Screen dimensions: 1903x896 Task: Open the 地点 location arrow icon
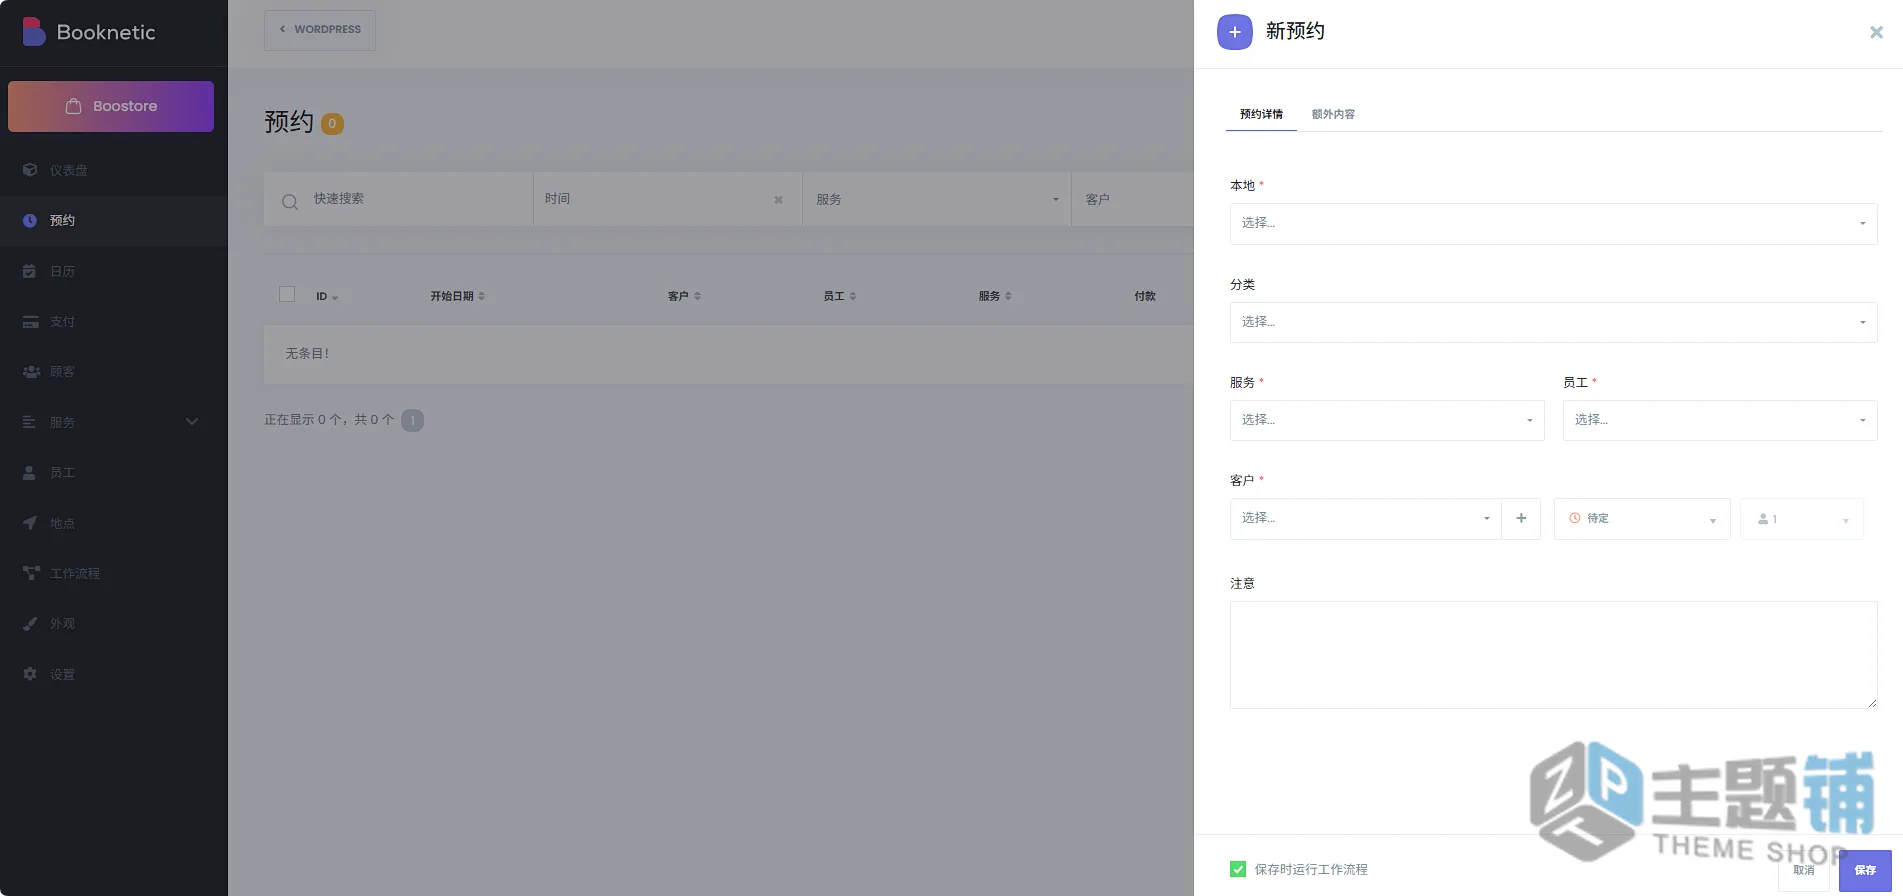(30, 523)
